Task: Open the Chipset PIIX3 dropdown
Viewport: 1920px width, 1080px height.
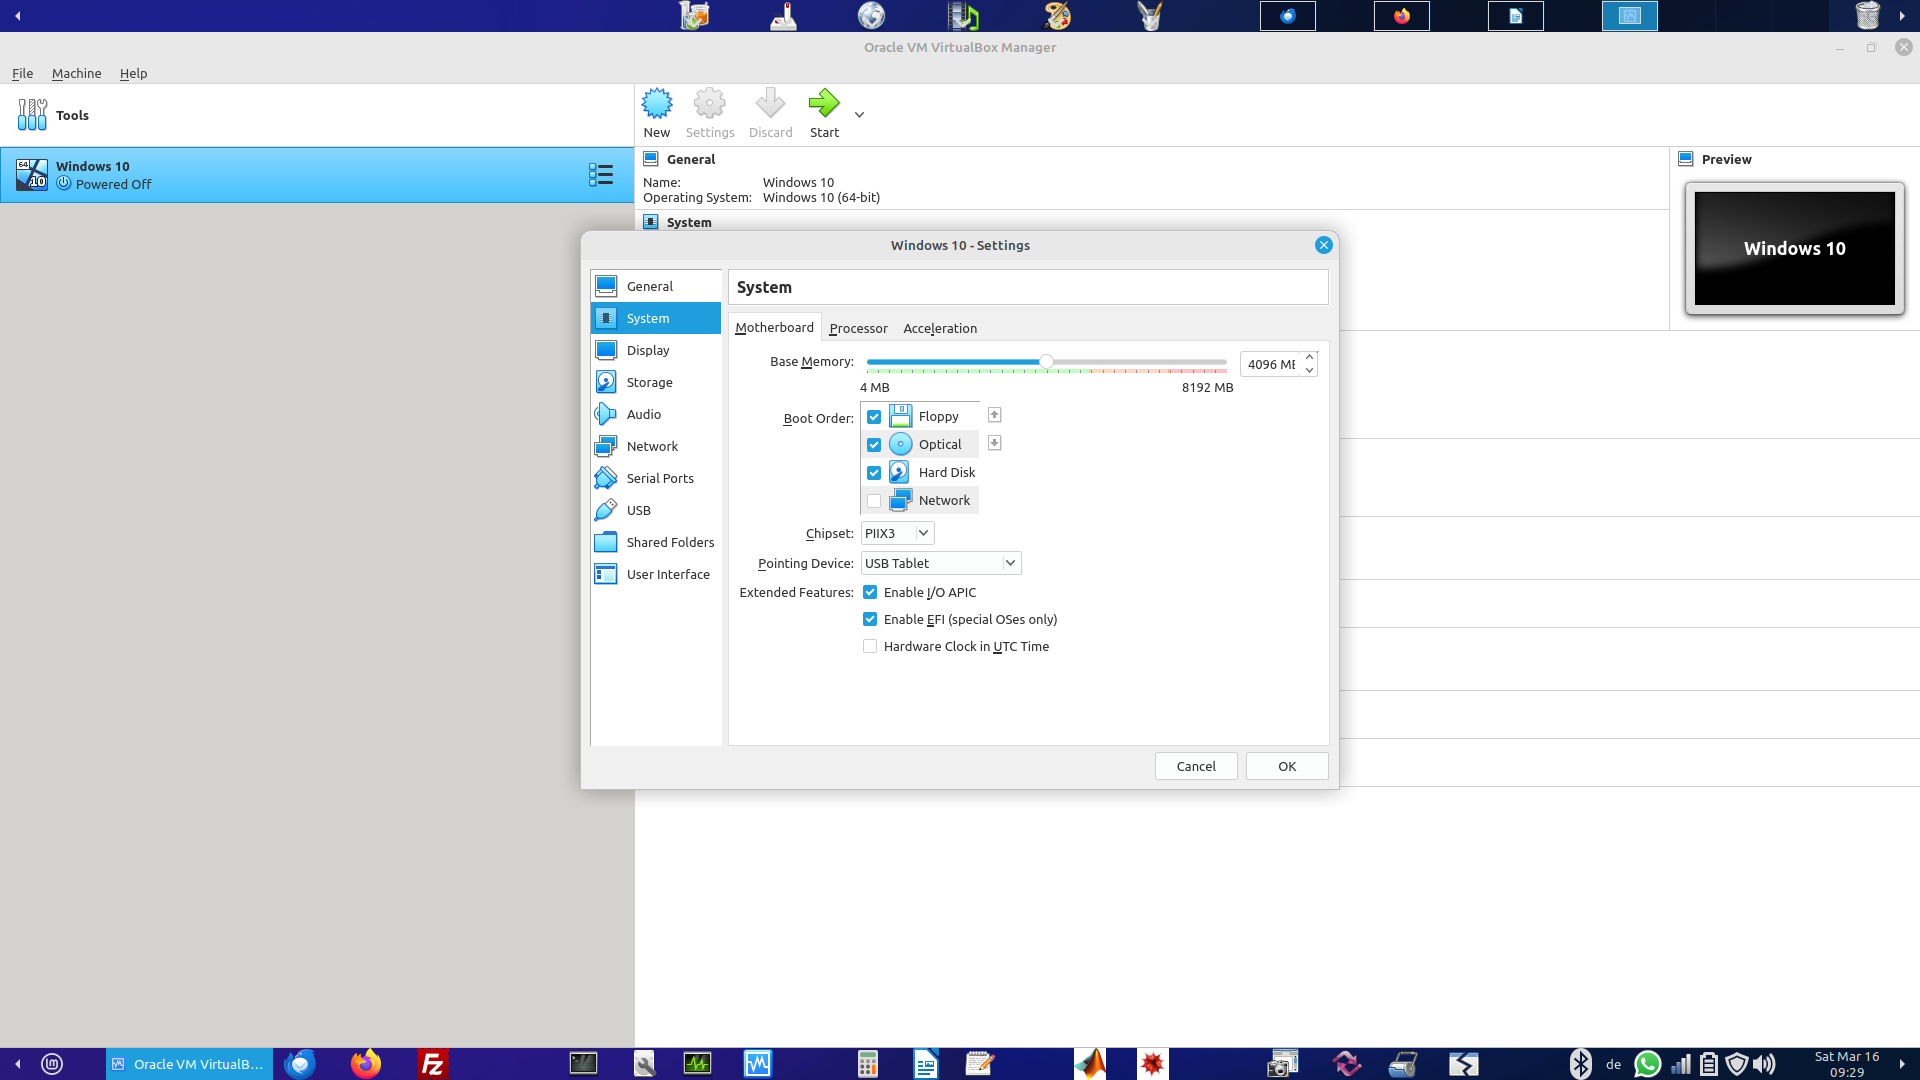Action: pyautogui.click(x=897, y=533)
